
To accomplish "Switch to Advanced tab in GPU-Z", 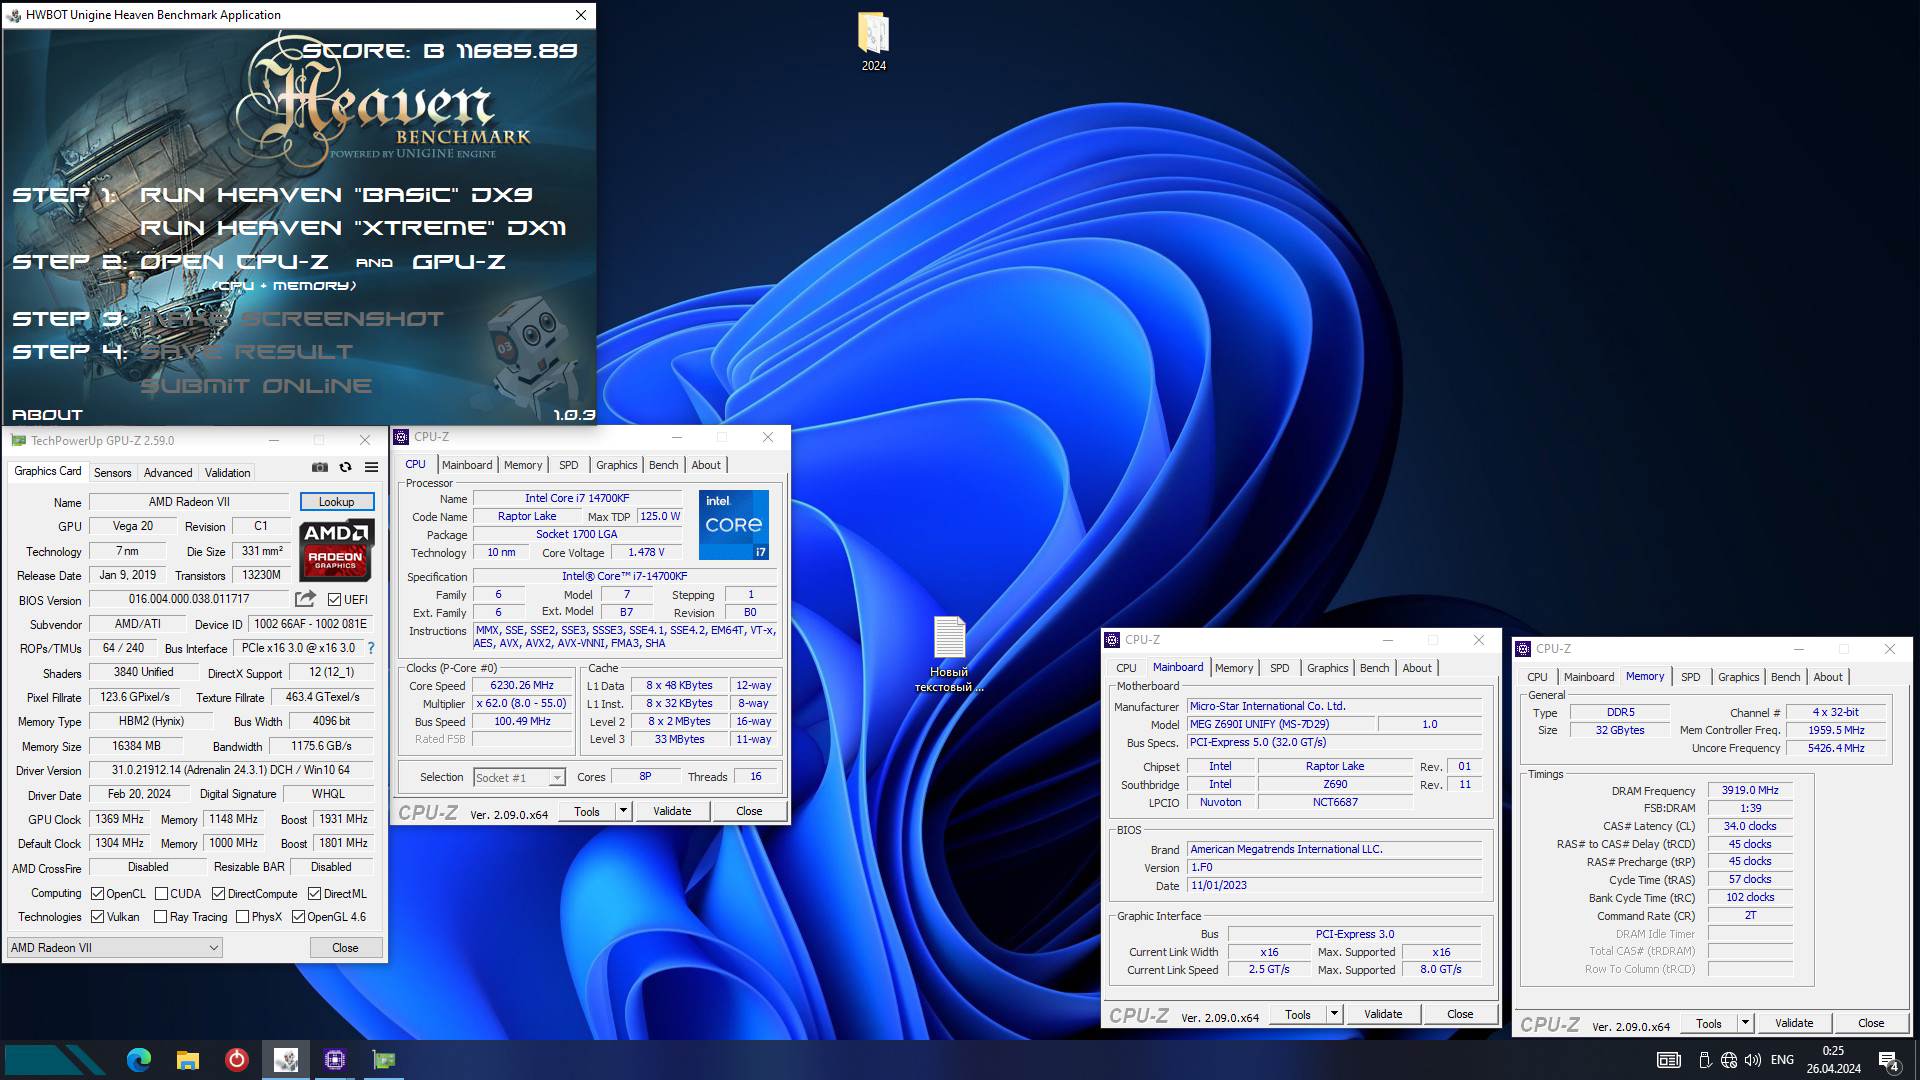I will [167, 473].
